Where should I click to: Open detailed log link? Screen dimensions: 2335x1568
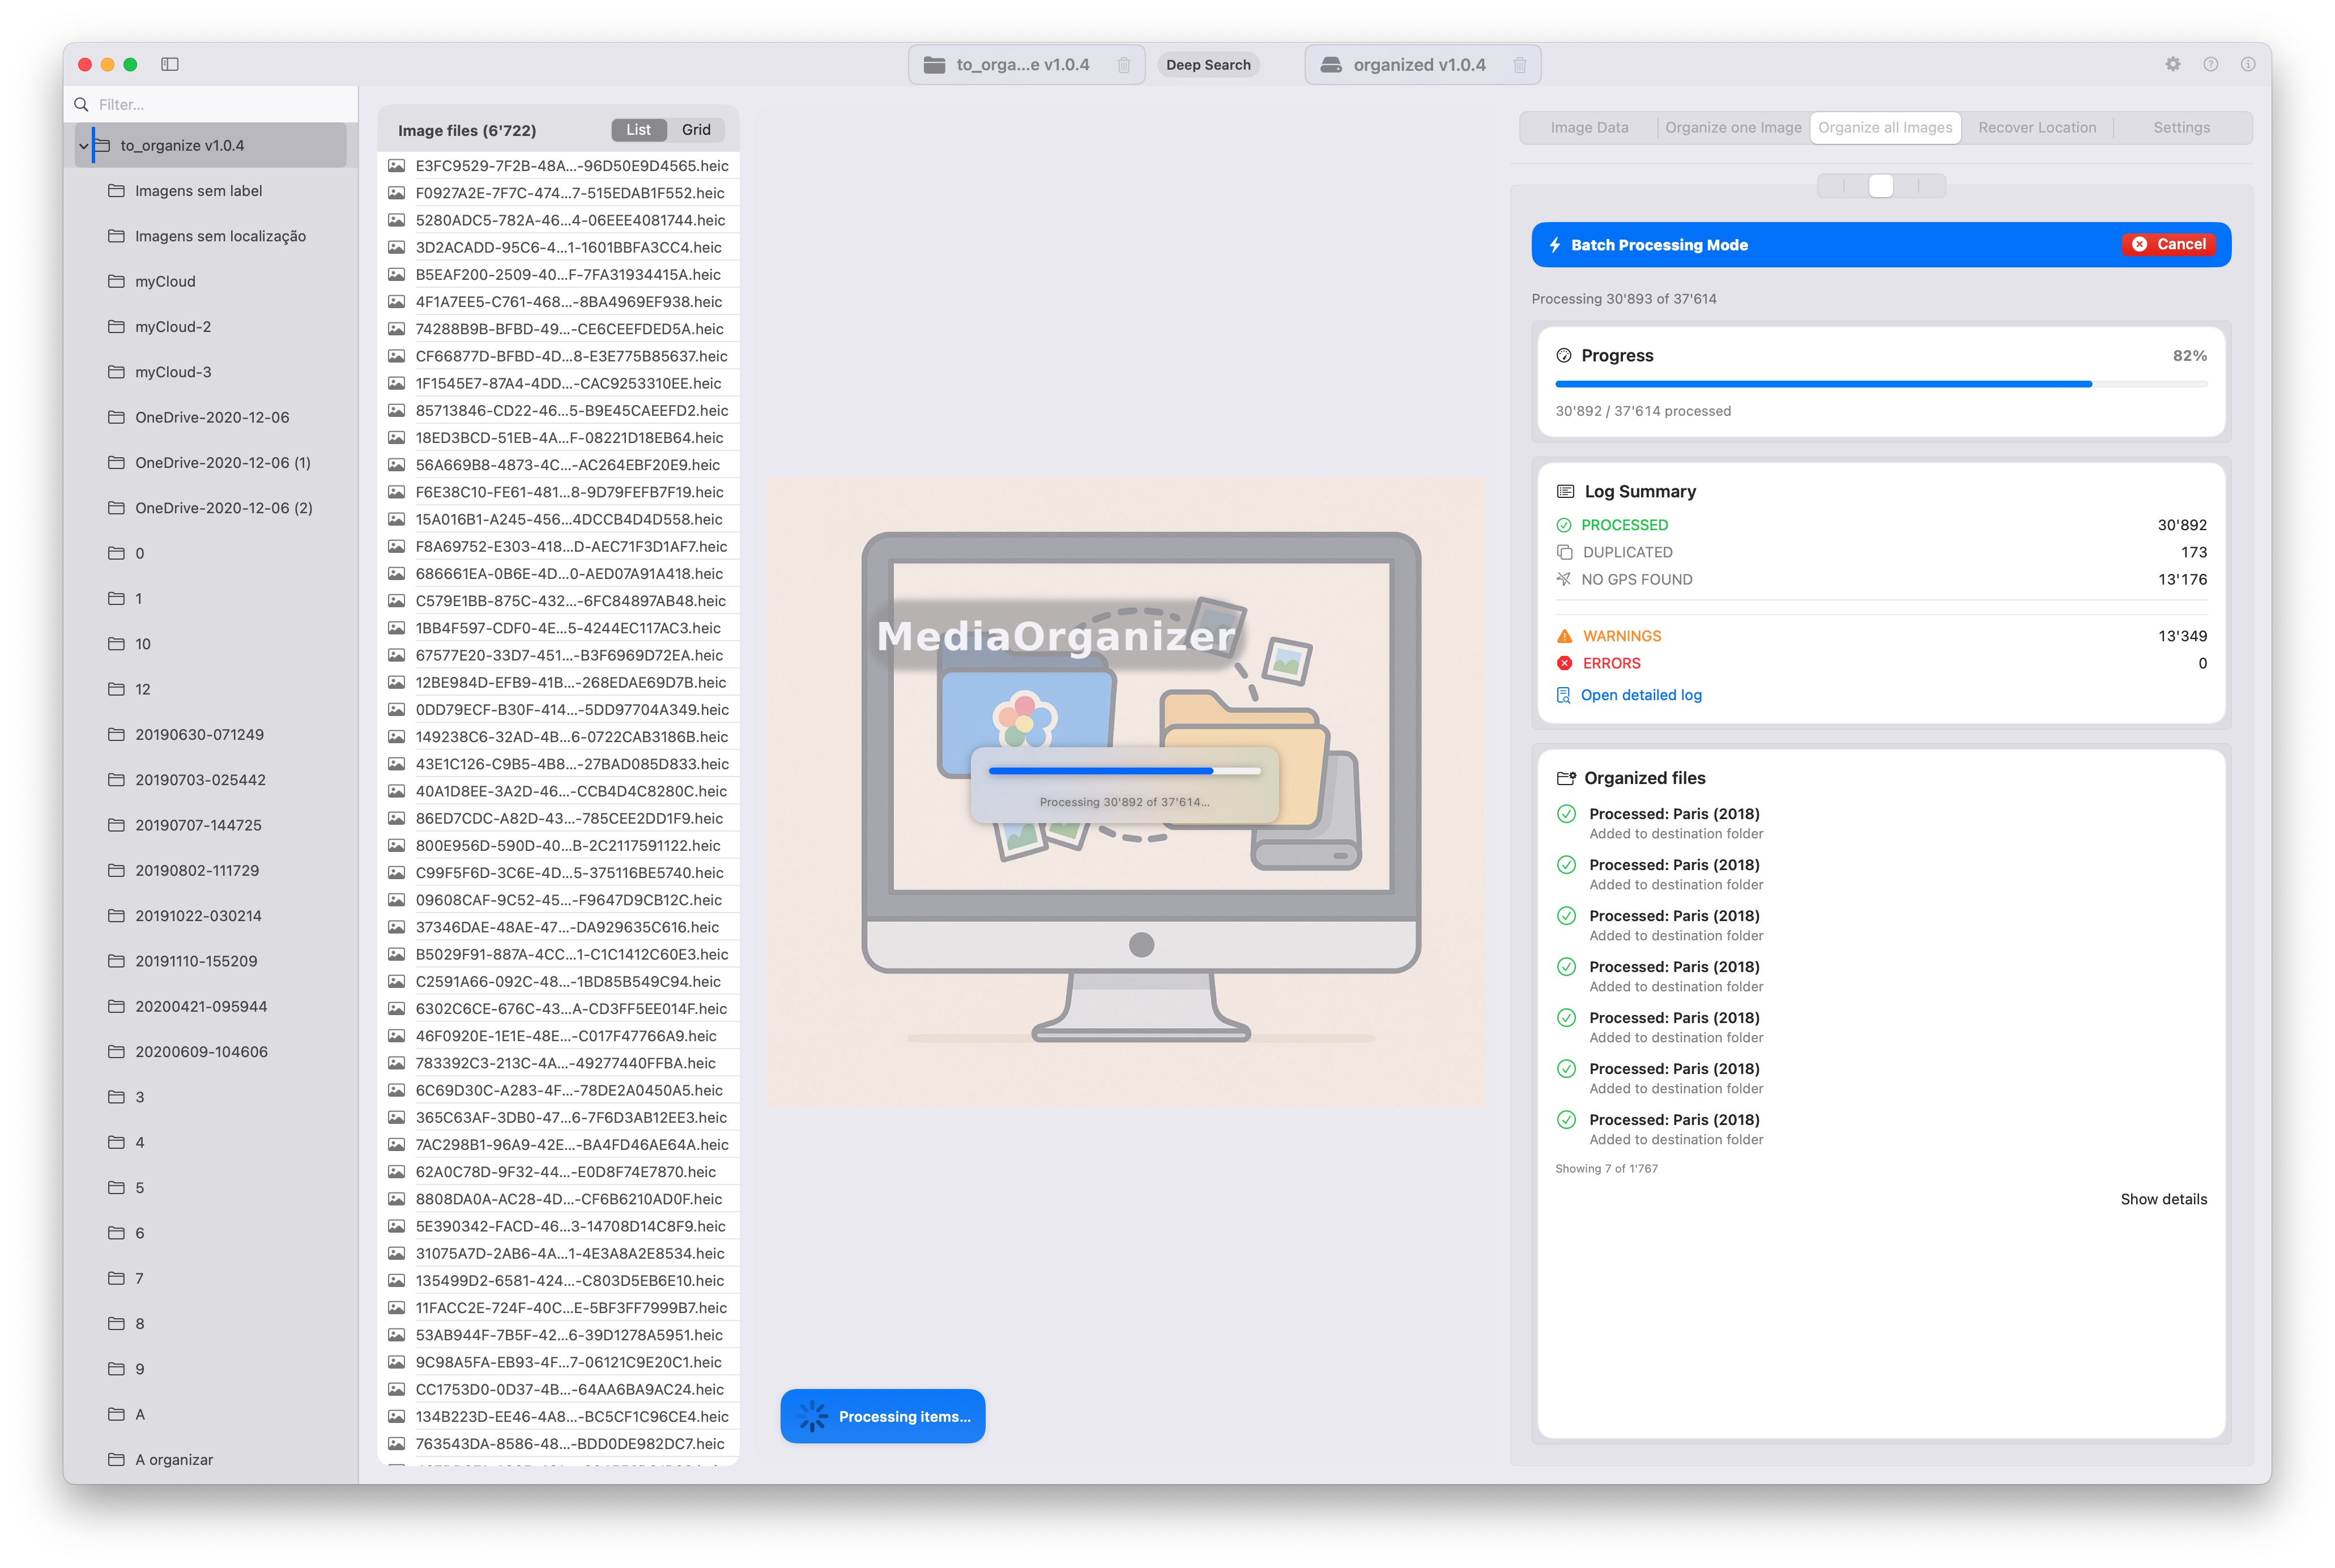click(1640, 695)
